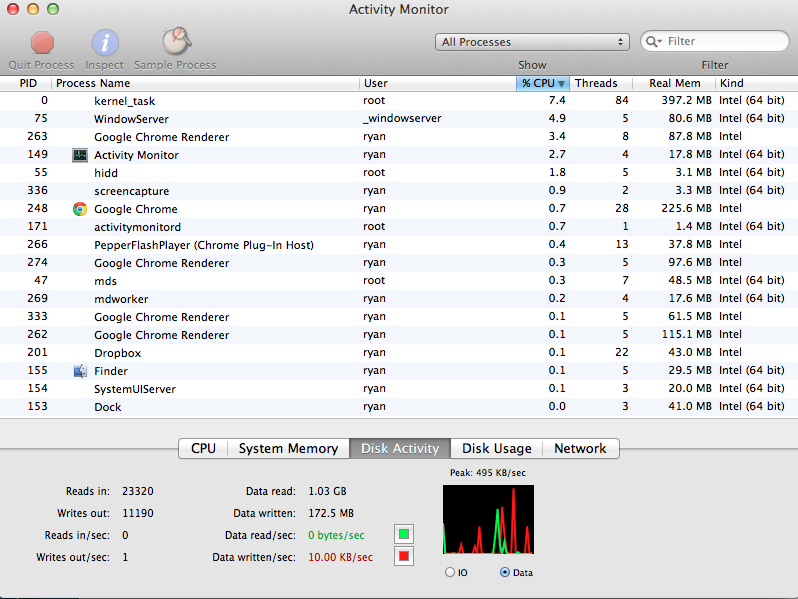Viewport: 798px width, 599px height.
Task: Click the 172.5 MB data written value
Action: [x=331, y=513]
